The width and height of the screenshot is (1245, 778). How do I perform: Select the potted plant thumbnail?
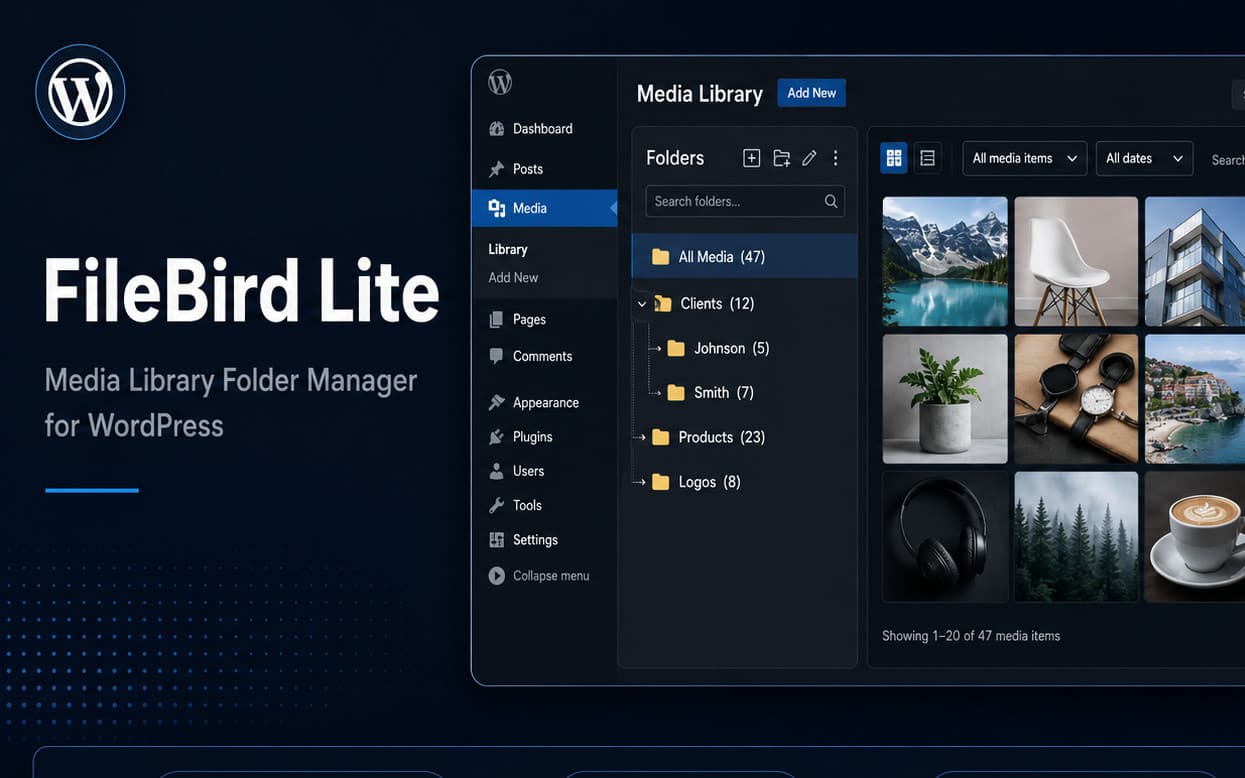[945, 399]
